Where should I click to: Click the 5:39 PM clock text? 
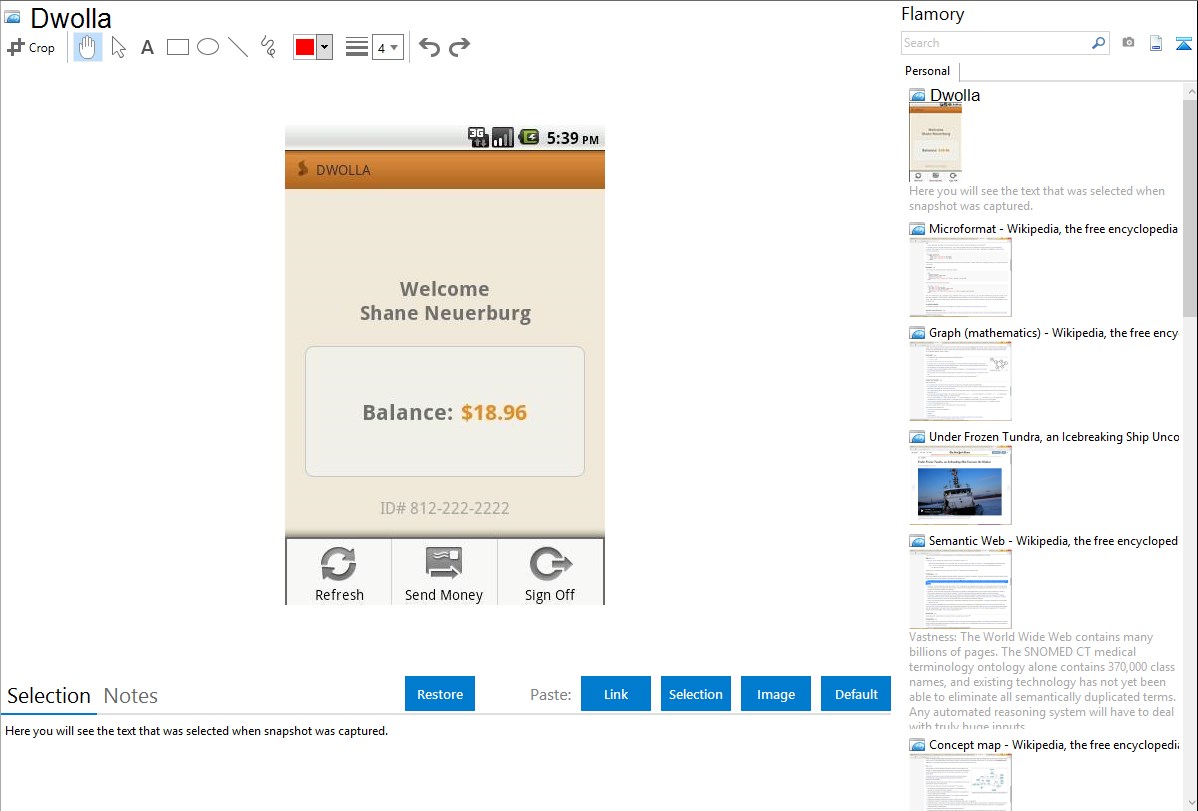[573, 138]
